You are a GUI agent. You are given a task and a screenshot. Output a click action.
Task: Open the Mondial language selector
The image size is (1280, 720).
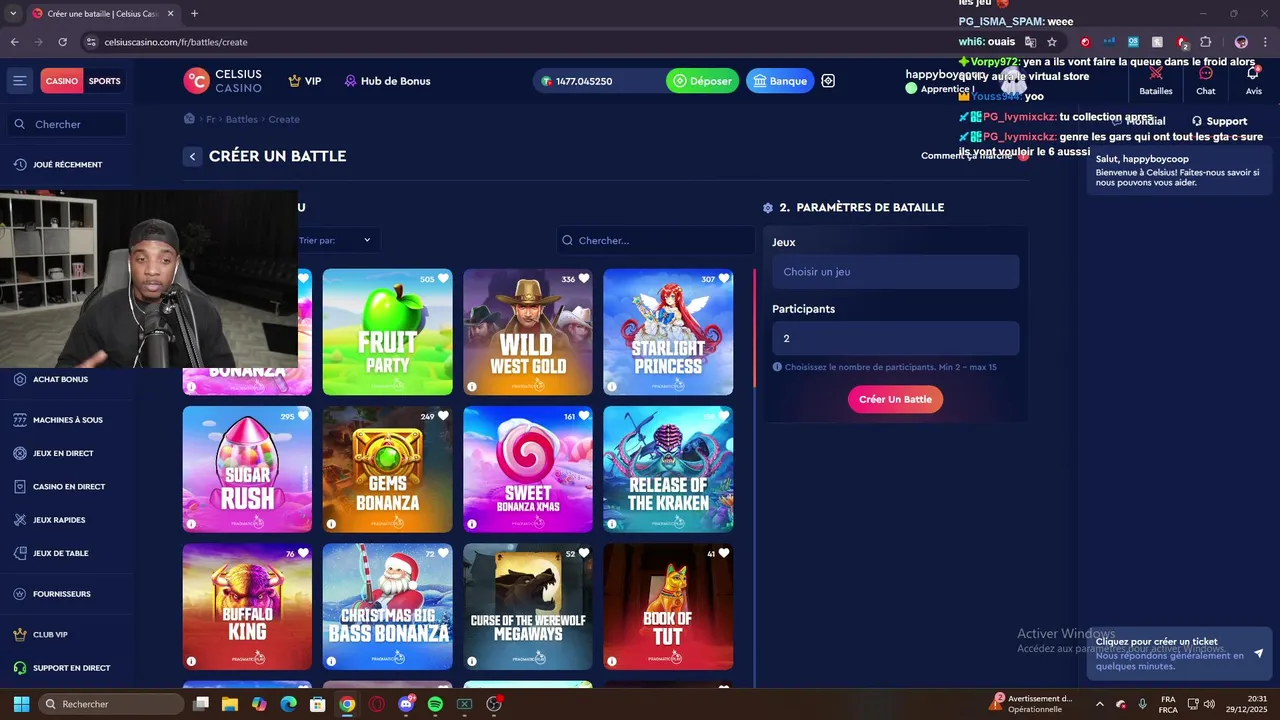pyautogui.click(x=1139, y=121)
